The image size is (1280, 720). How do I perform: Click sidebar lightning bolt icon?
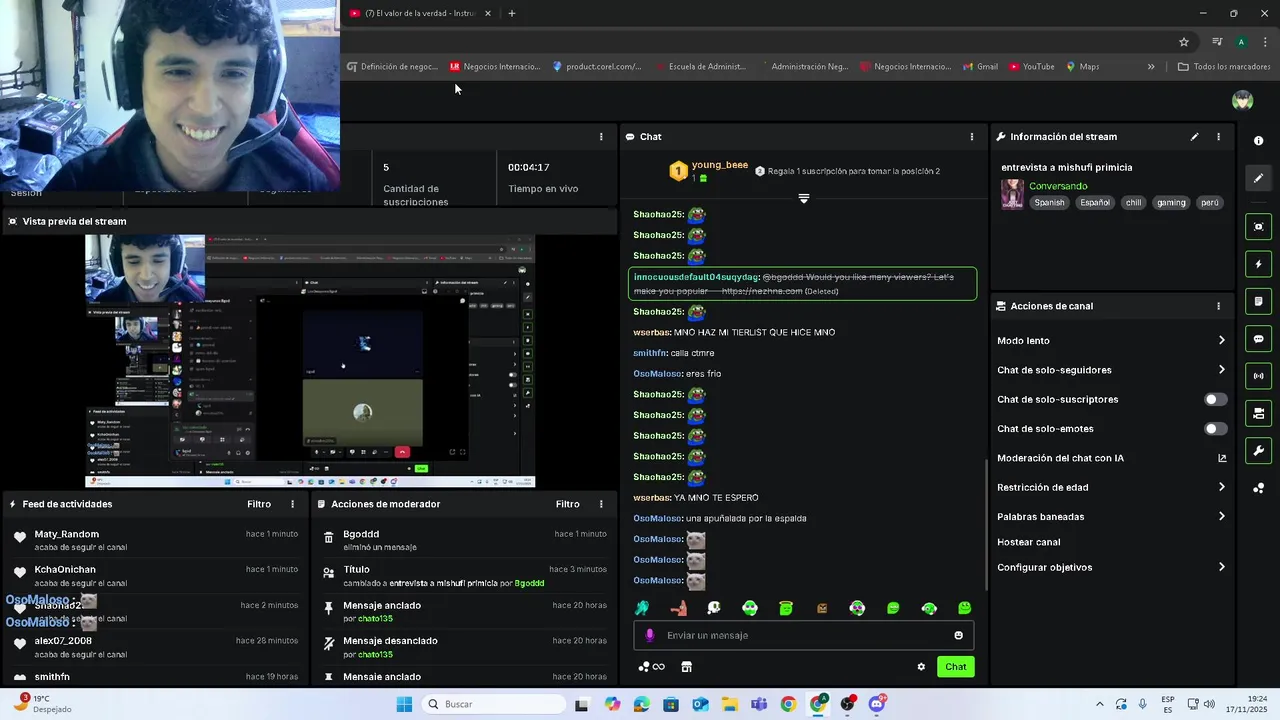click(x=1259, y=265)
